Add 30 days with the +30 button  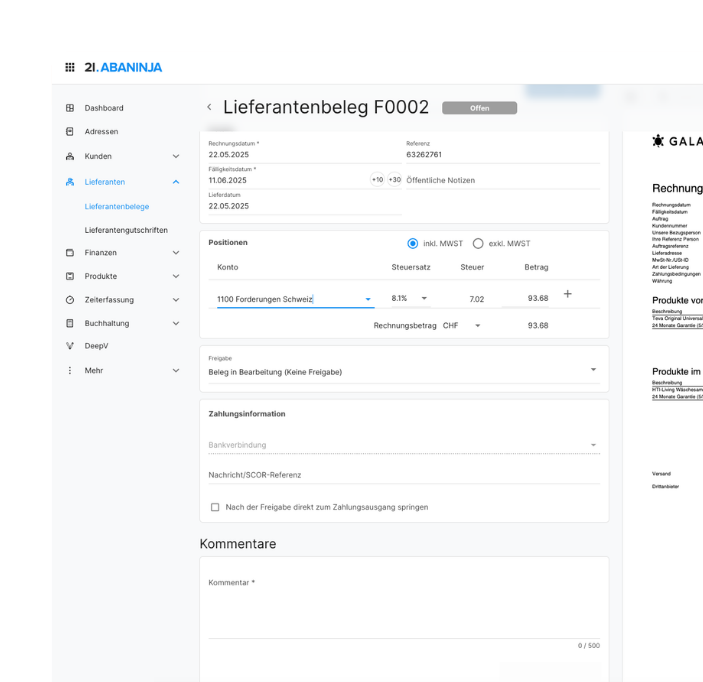point(395,179)
